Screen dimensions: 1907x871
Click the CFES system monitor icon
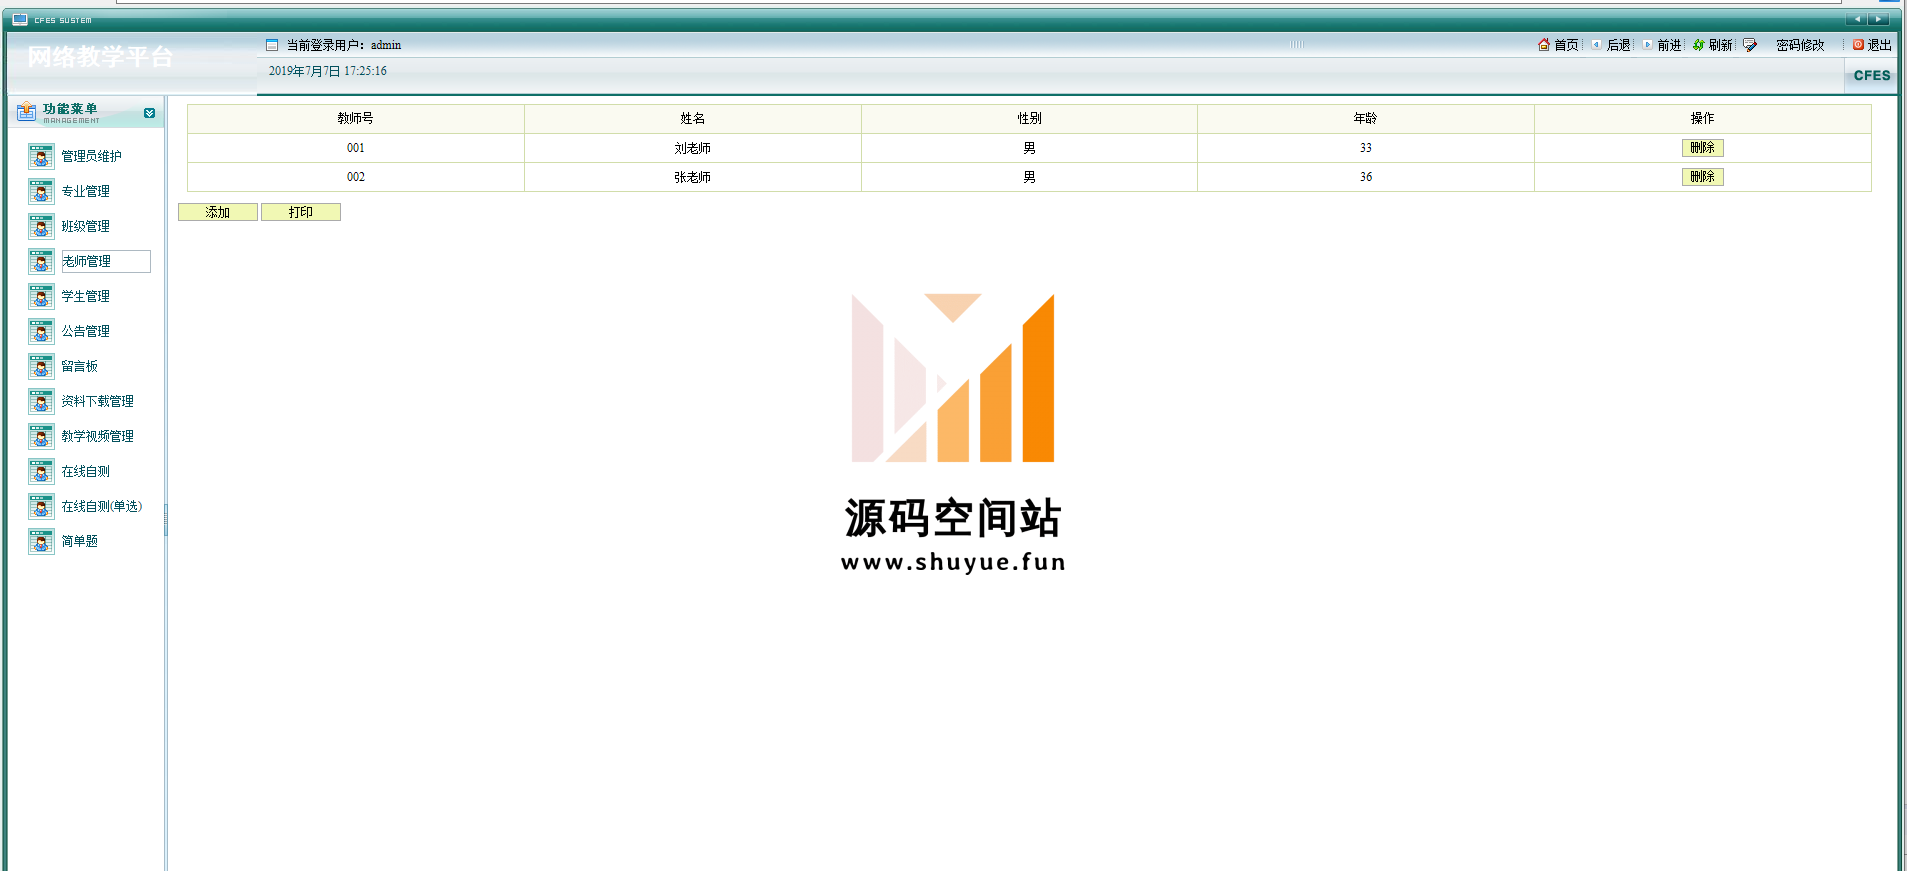[x=20, y=19]
